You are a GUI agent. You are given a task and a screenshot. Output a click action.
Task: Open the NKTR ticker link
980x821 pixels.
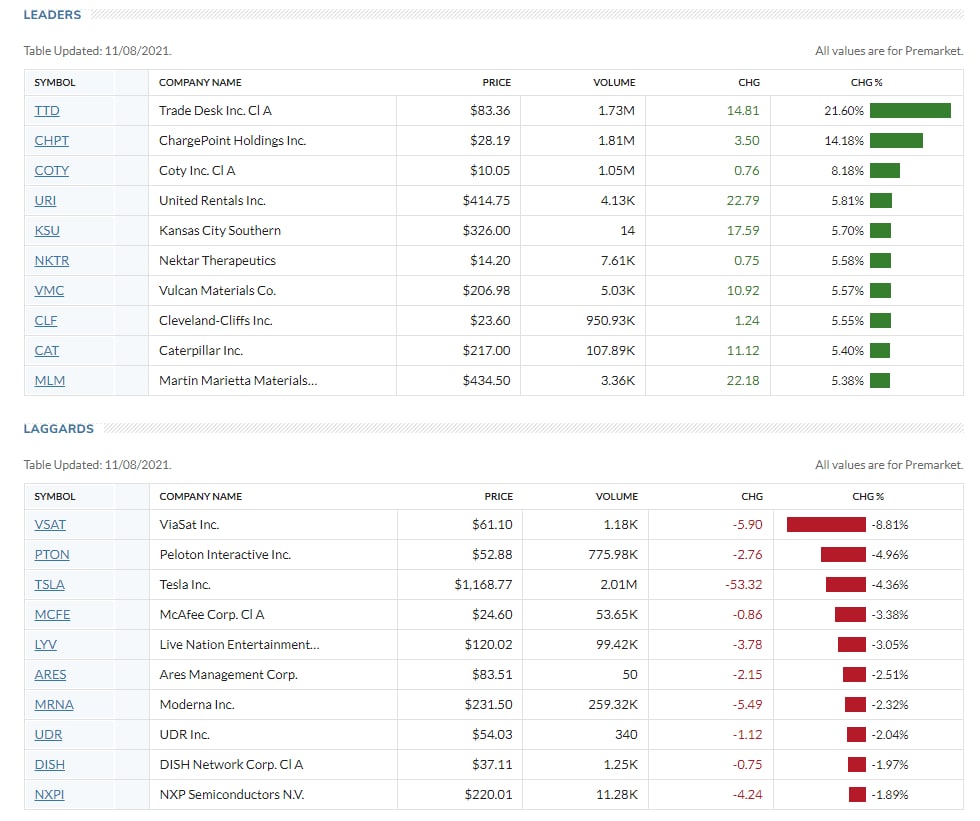coord(51,261)
